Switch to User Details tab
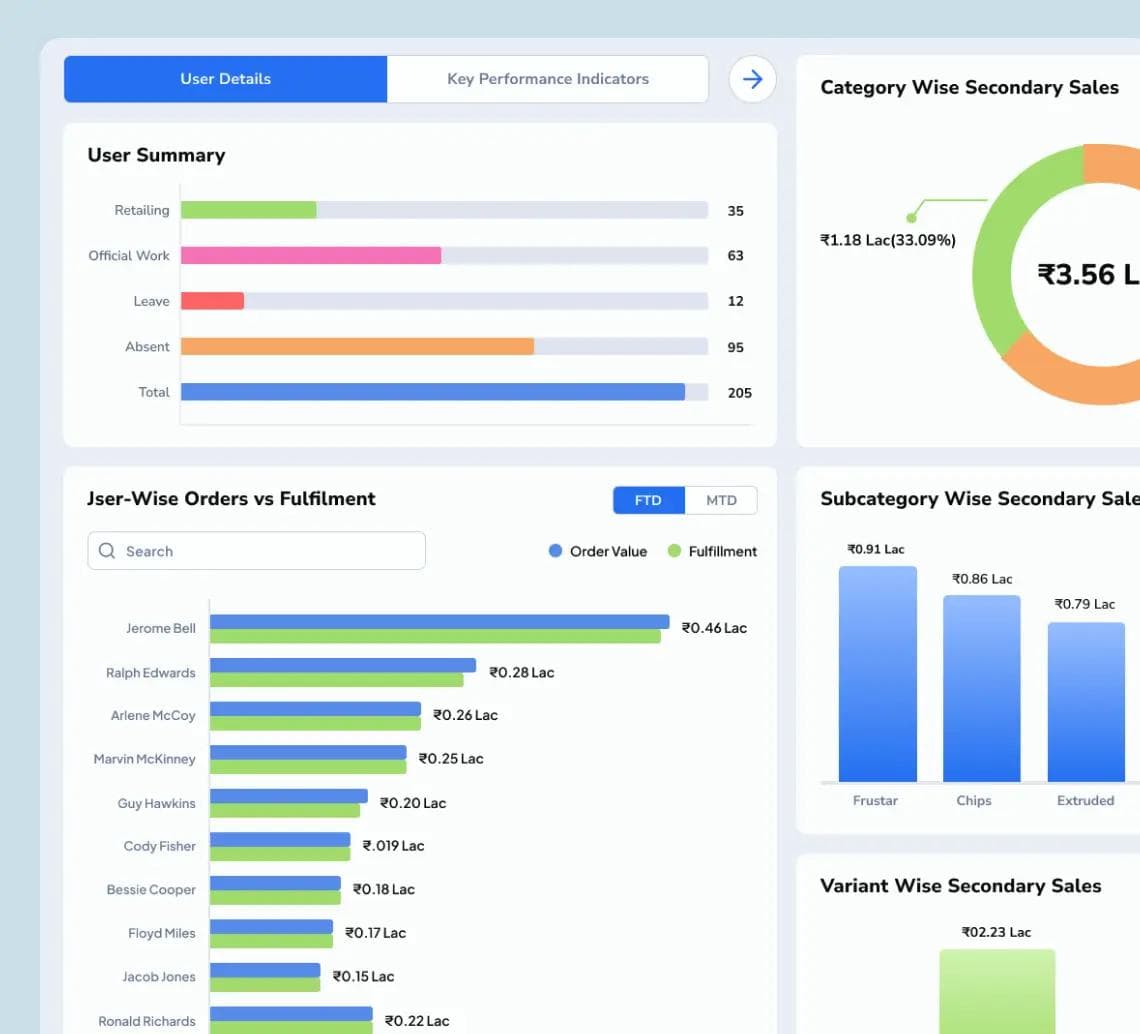Viewport: 1140px width, 1034px height. [225, 79]
